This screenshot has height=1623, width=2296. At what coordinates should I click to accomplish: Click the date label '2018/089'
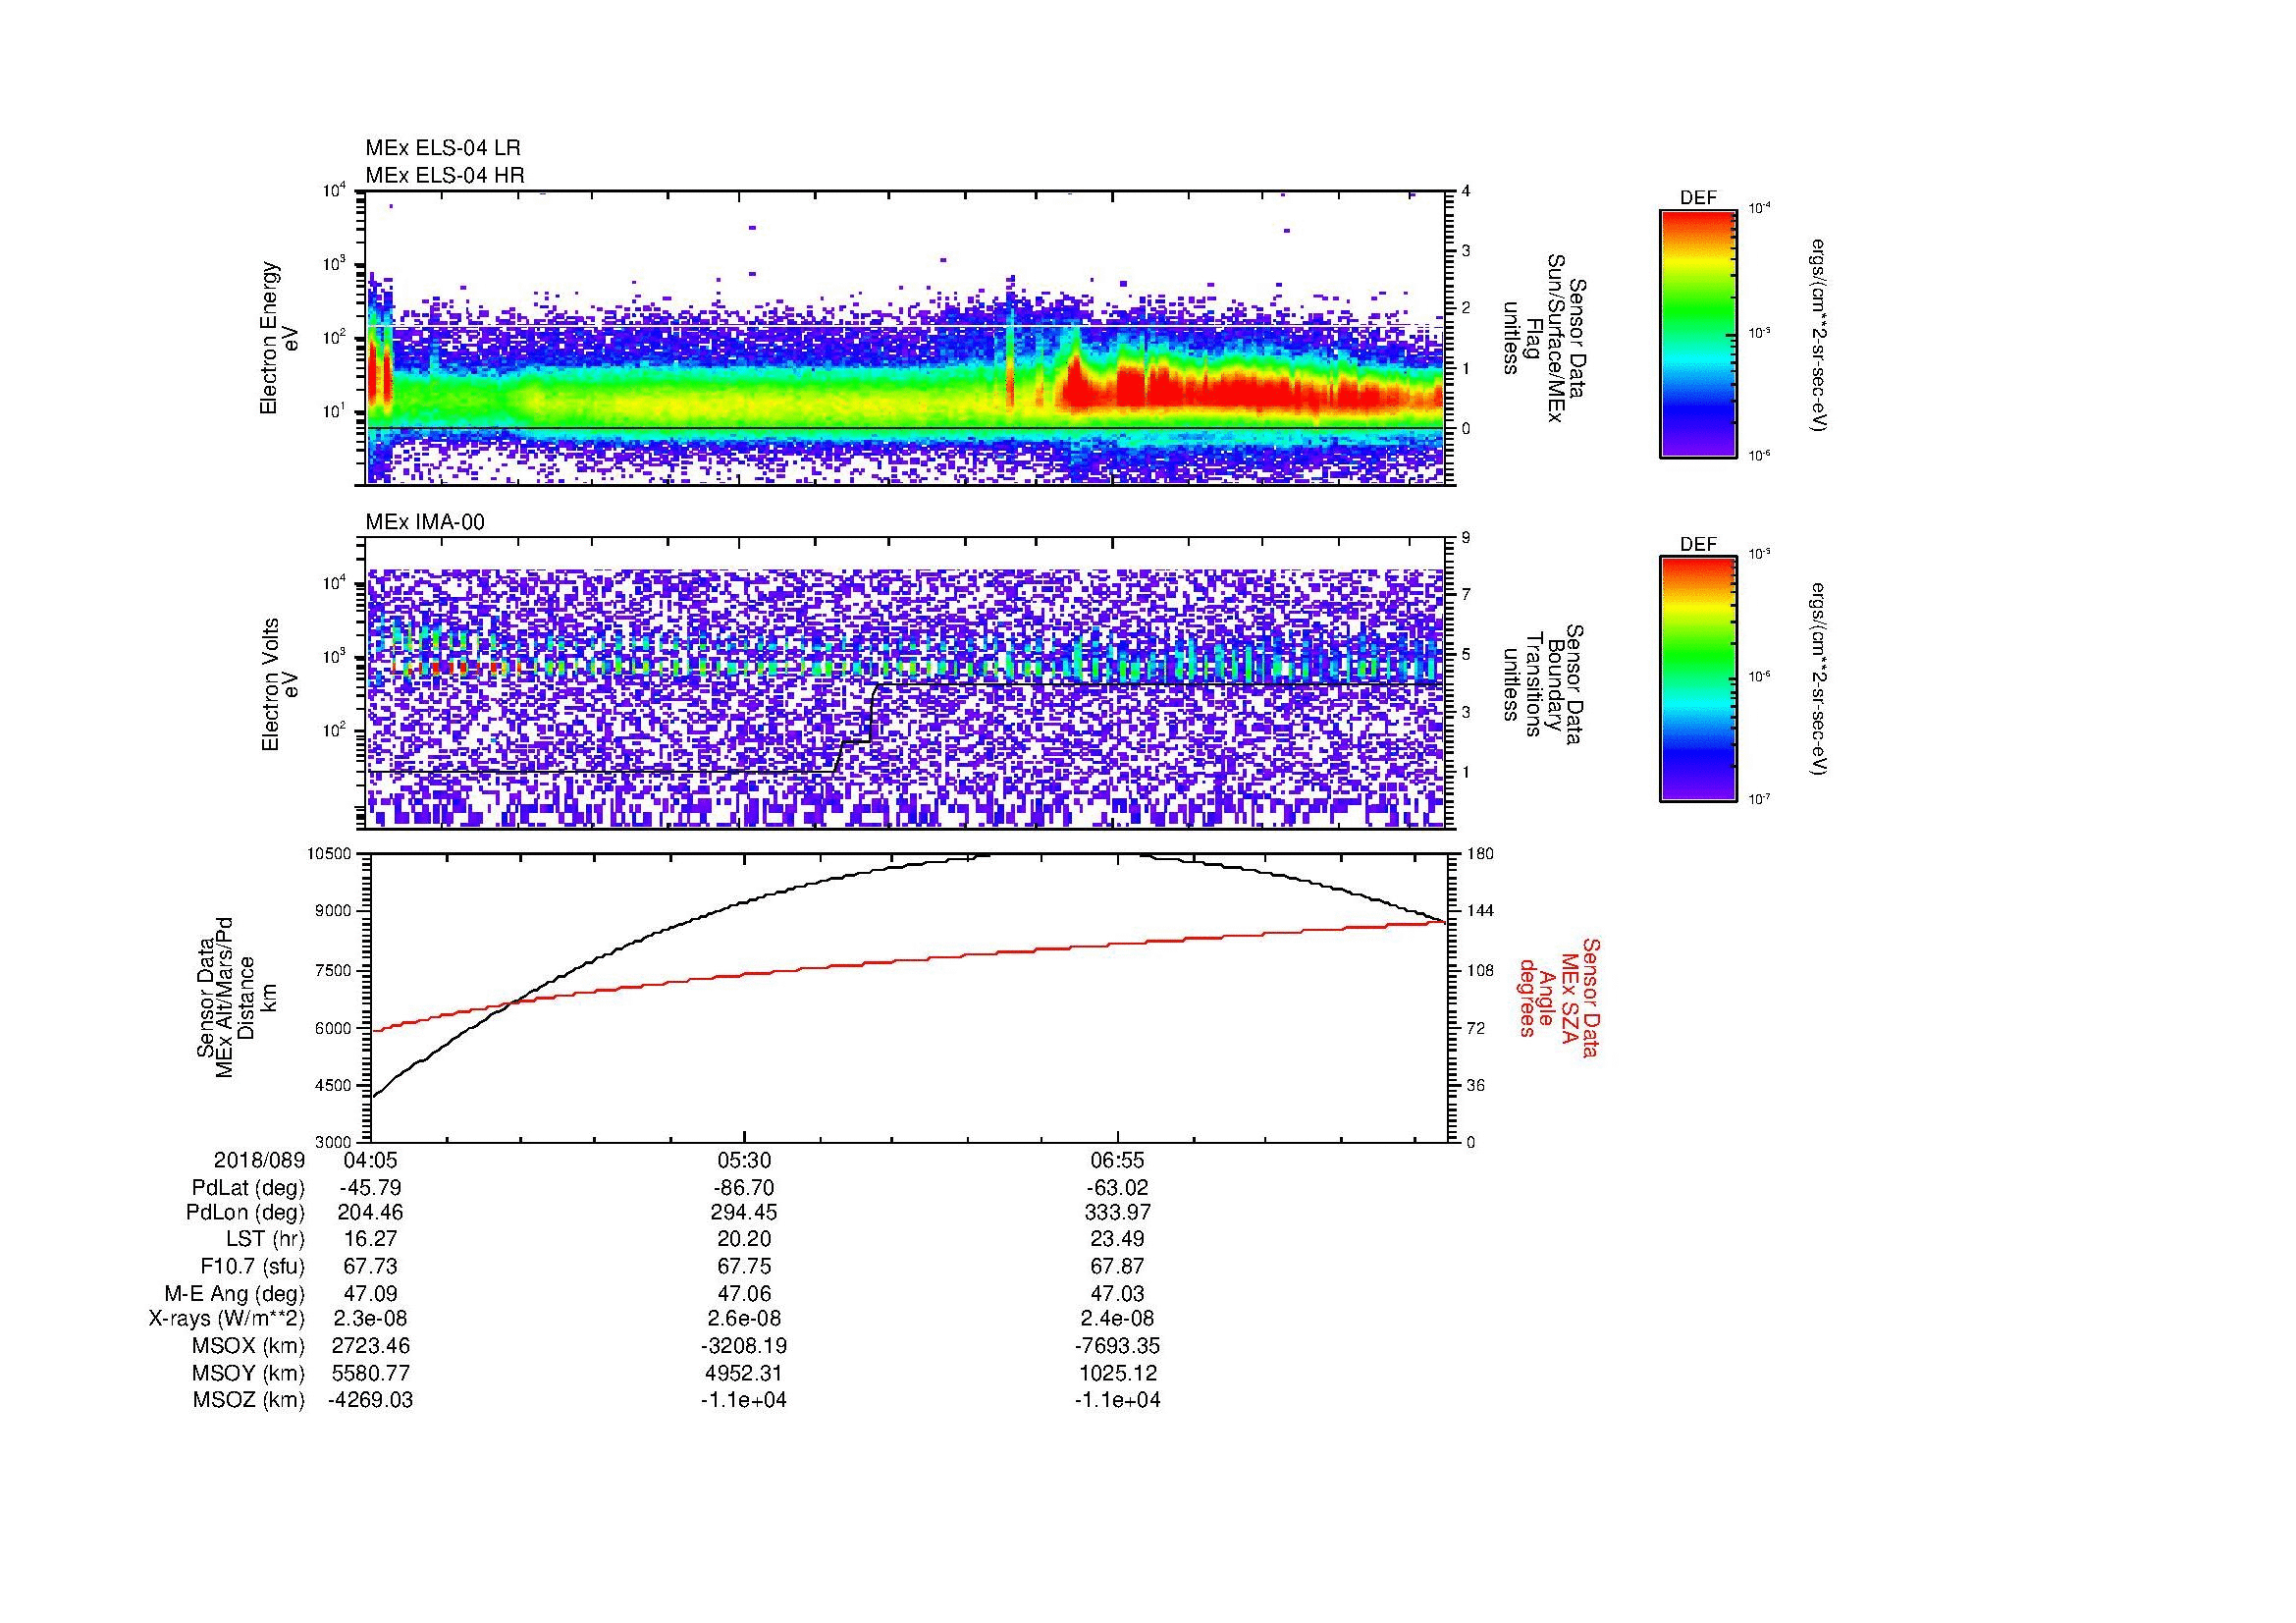point(259,1160)
